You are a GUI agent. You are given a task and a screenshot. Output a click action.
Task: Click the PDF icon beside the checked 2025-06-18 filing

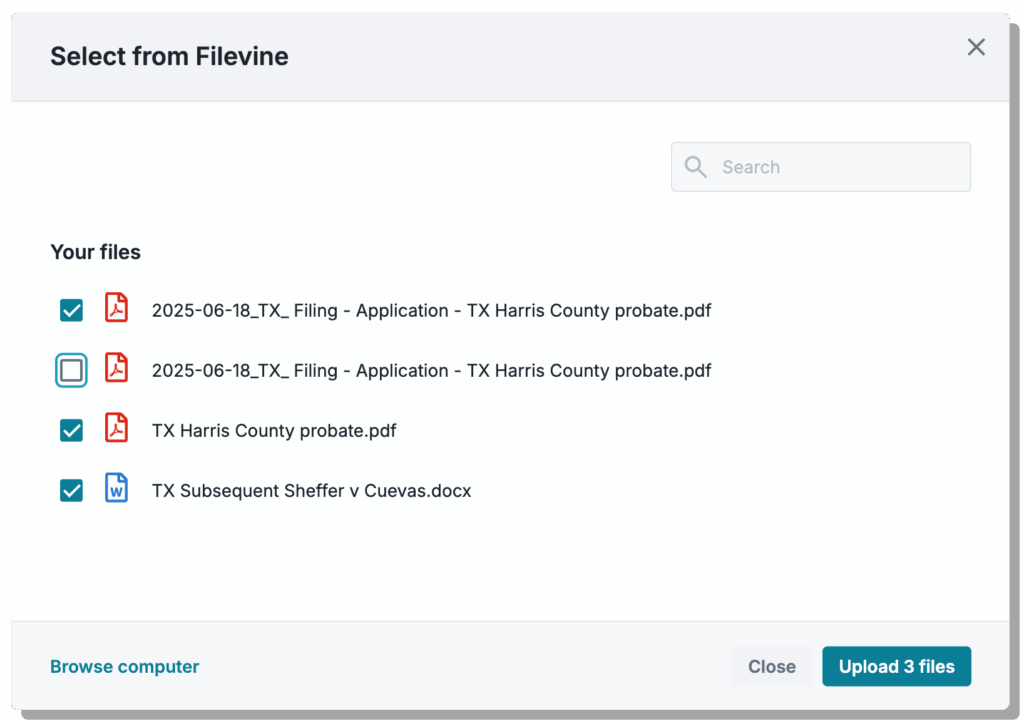[x=117, y=309]
